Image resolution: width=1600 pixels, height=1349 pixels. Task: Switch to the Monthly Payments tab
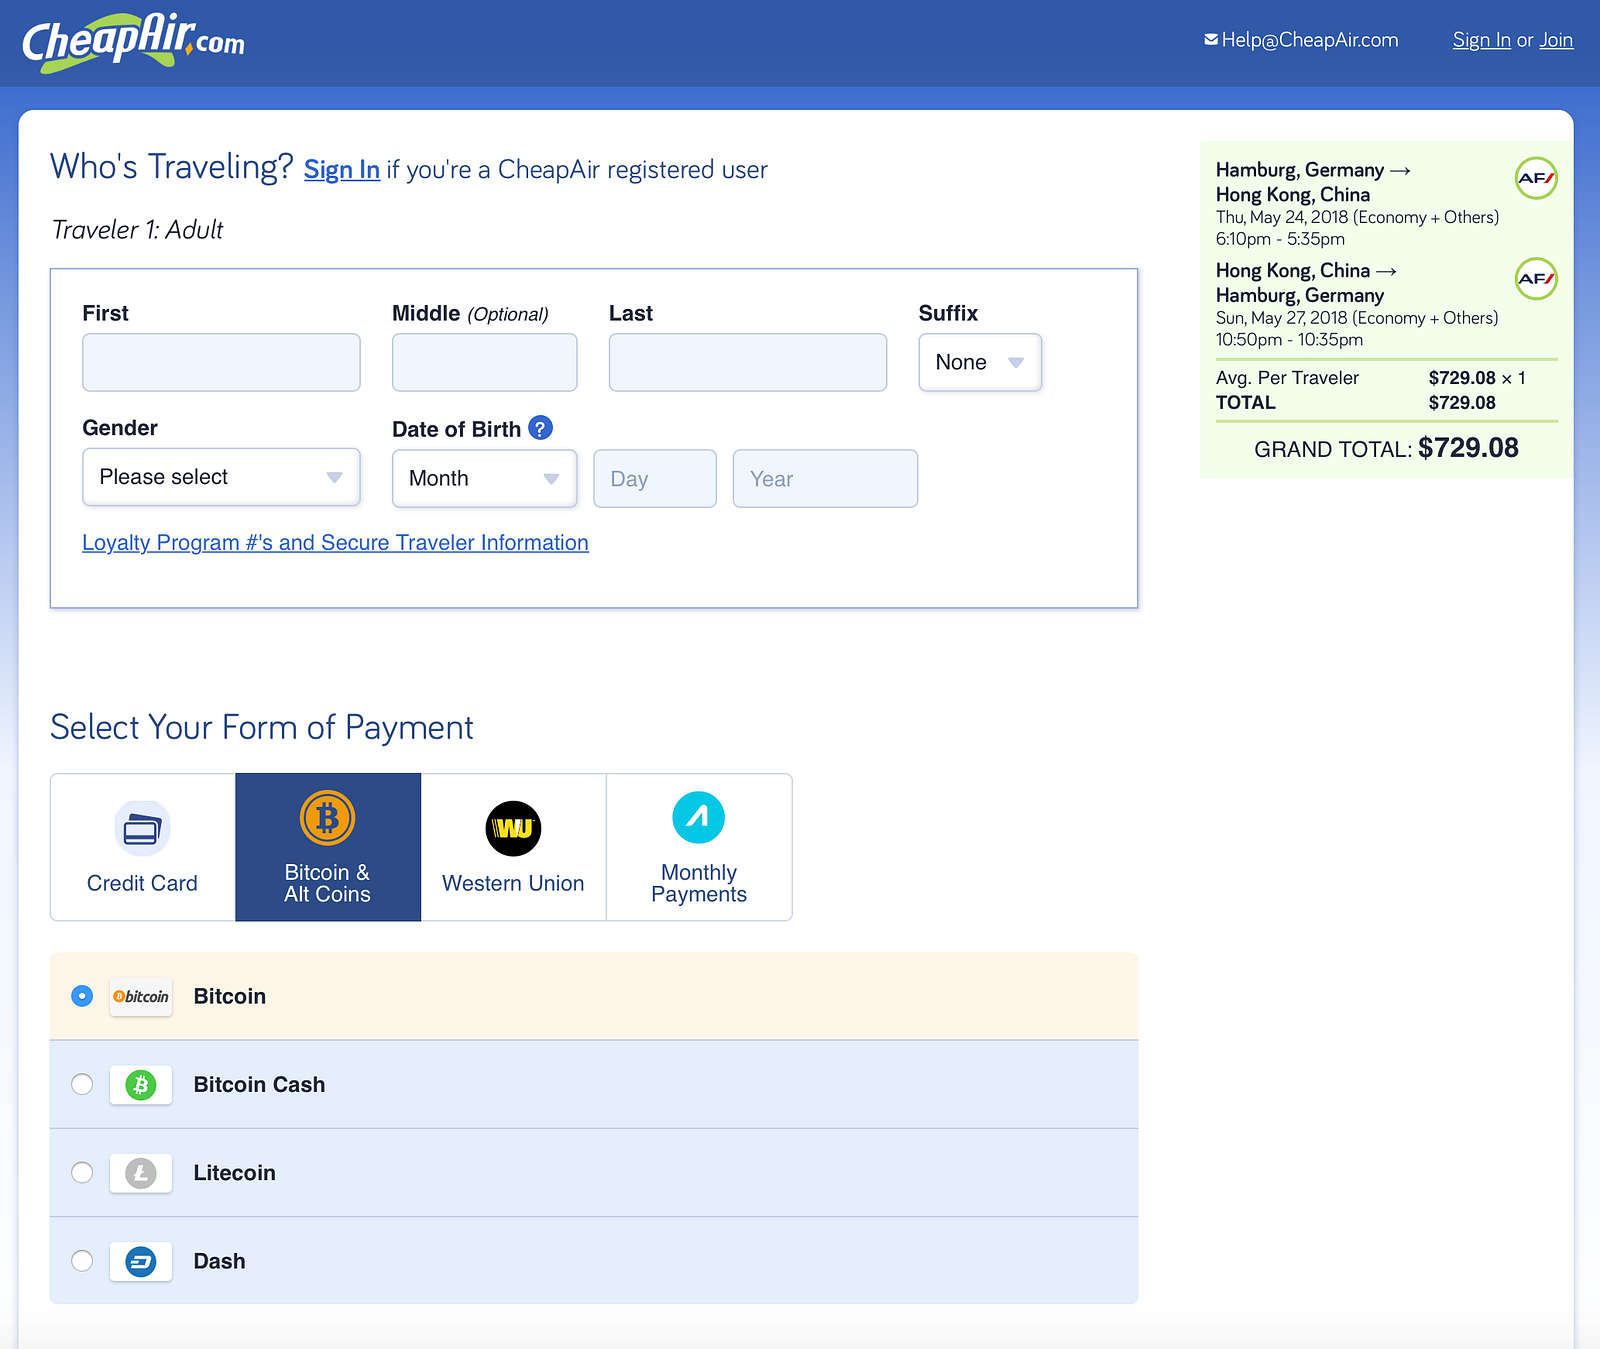699,847
